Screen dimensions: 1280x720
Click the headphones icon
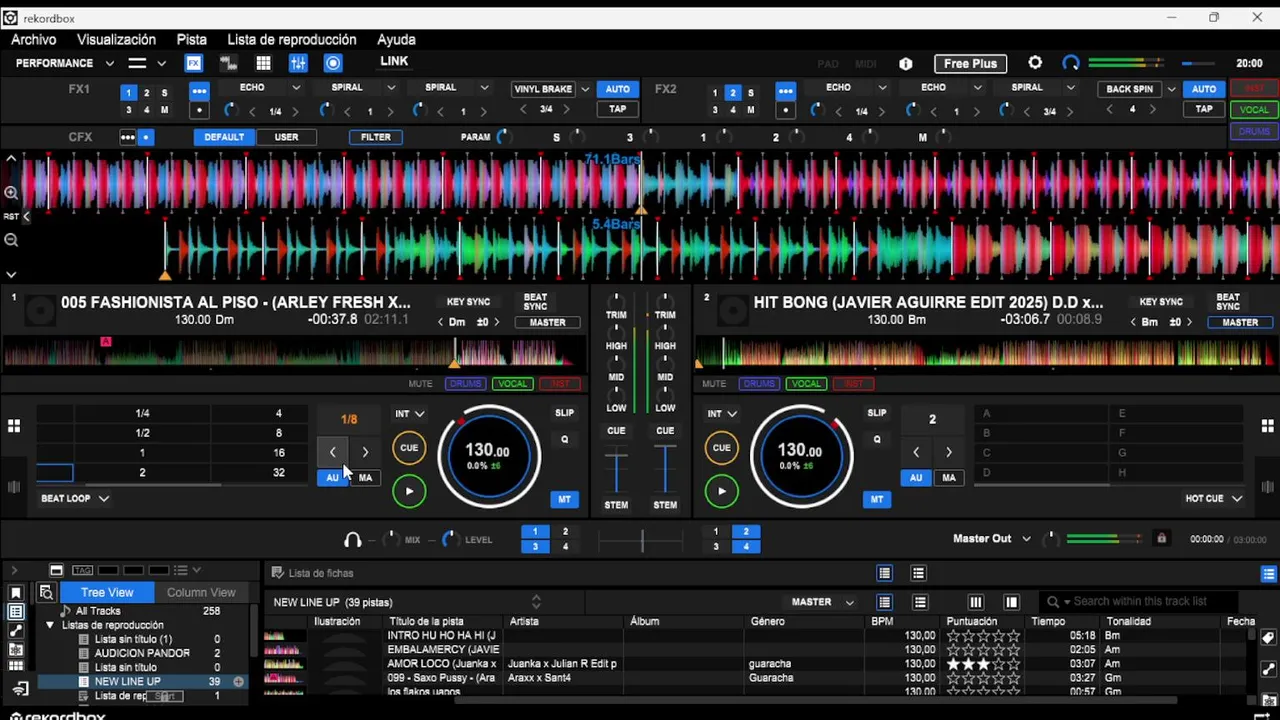(x=352, y=539)
